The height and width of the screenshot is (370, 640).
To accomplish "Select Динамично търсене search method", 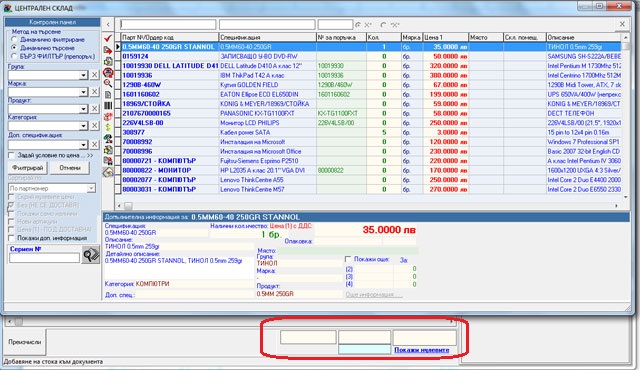I will coord(14,48).
